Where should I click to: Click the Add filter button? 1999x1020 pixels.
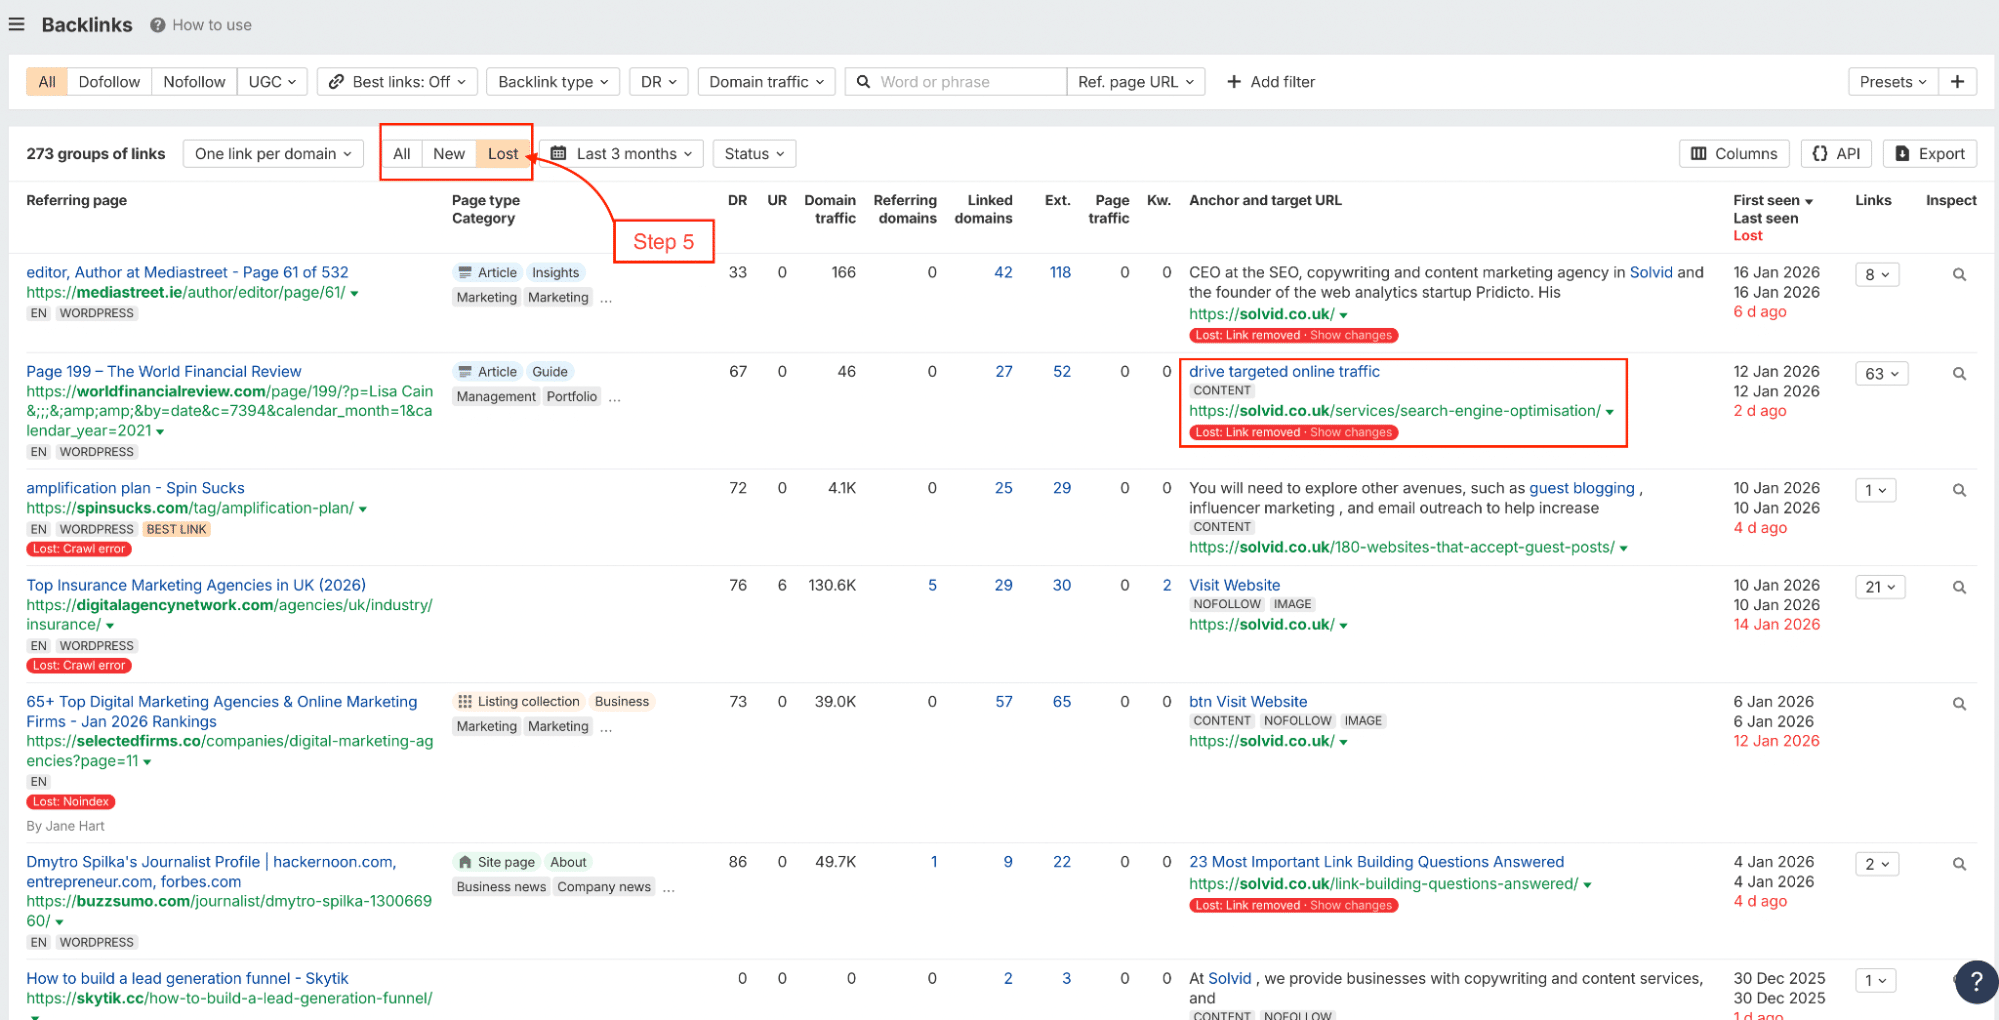point(1270,81)
